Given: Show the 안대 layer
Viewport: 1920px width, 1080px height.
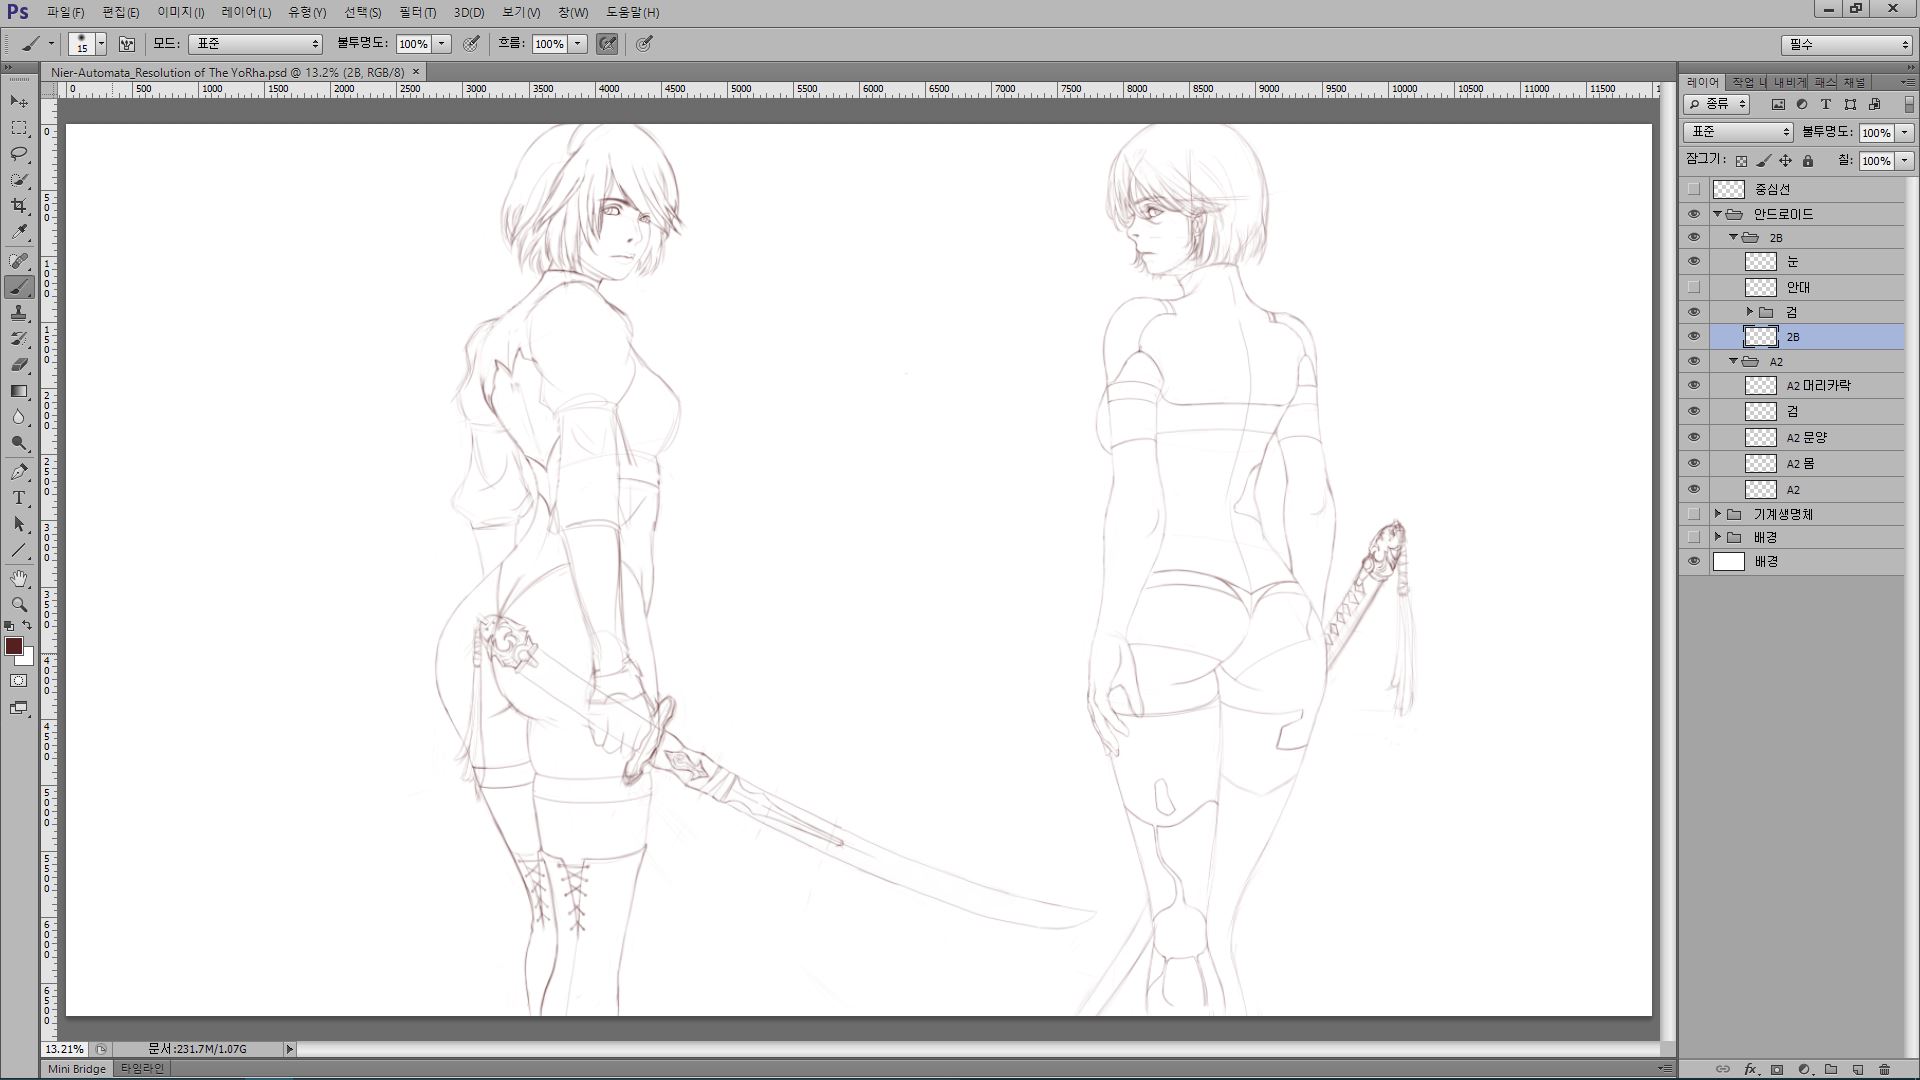Looking at the screenshot, I should (1693, 287).
